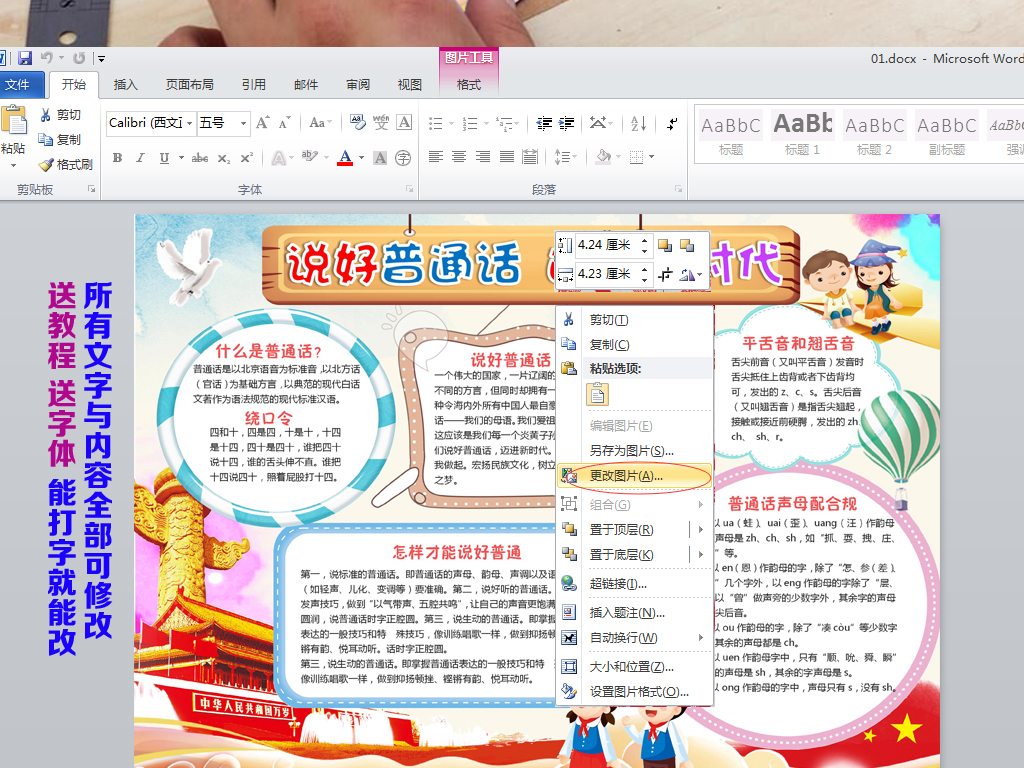Click the Clear Formatting icon
Screen dimensions: 1024x768
click(356, 120)
